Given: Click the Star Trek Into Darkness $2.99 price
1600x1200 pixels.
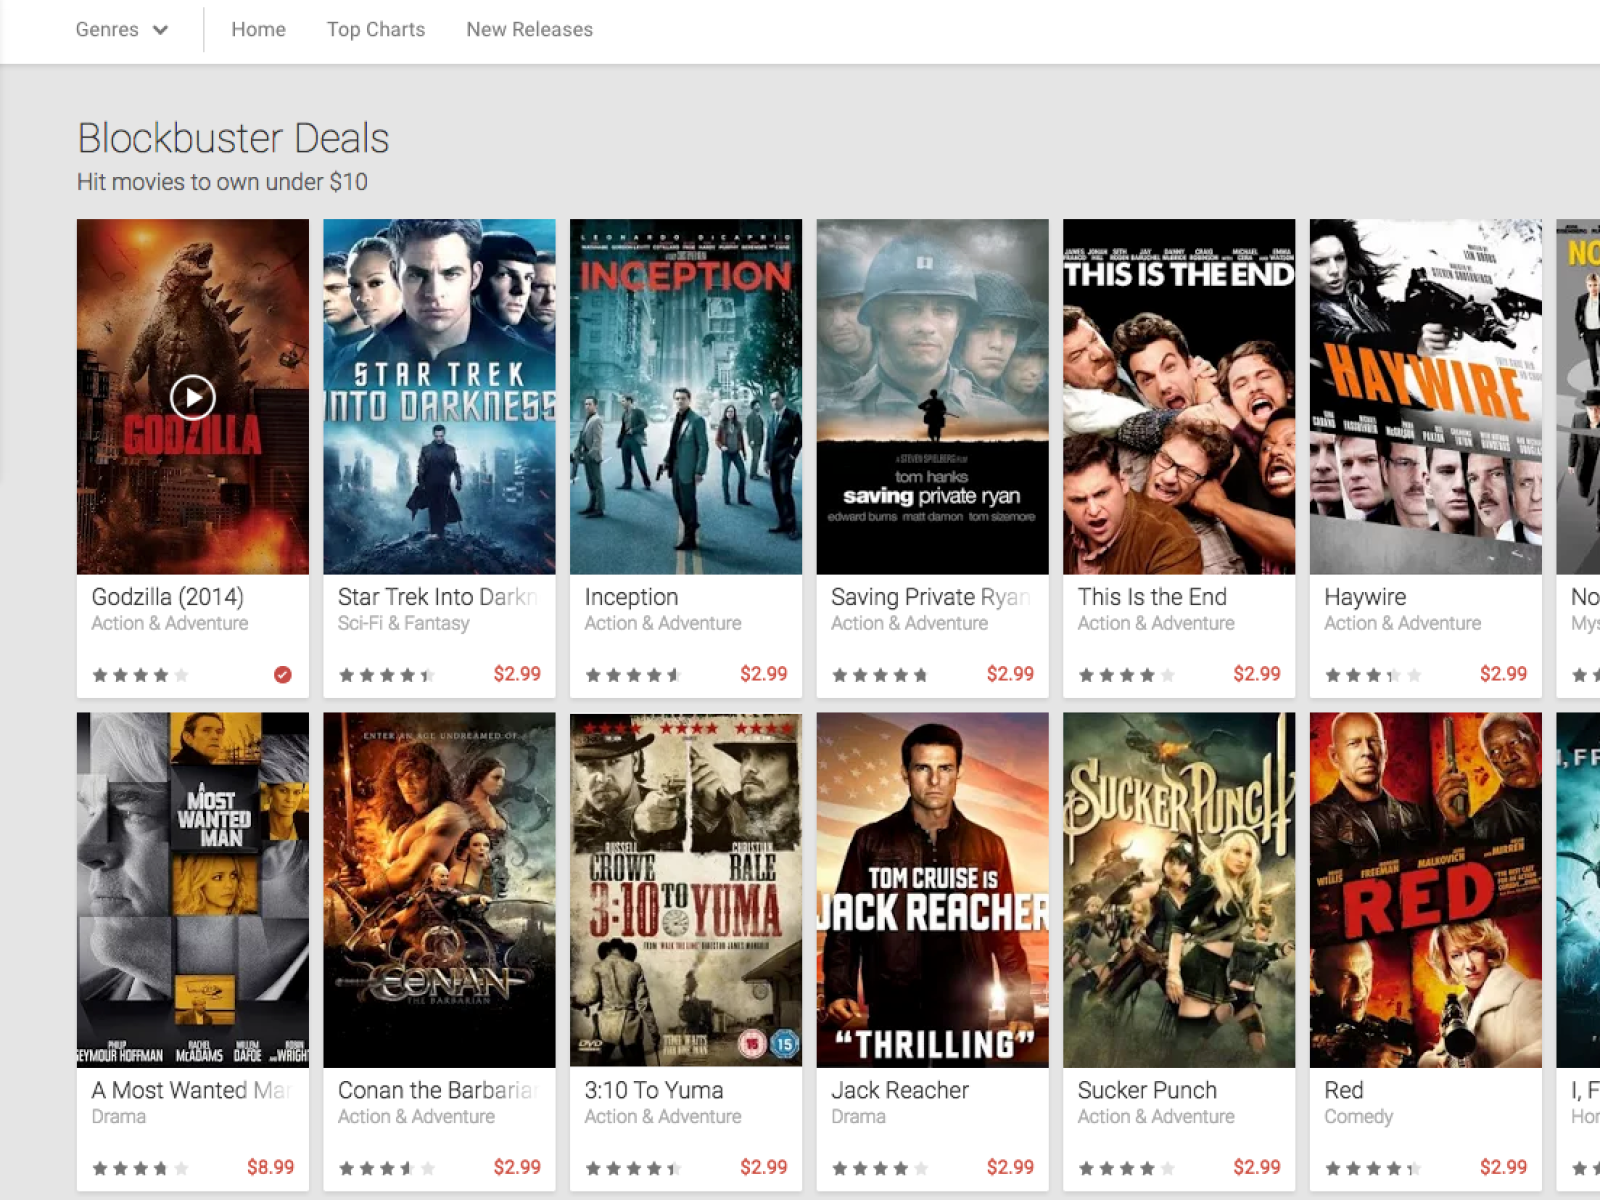Looking at the screenshot, I should pos(516,674).
